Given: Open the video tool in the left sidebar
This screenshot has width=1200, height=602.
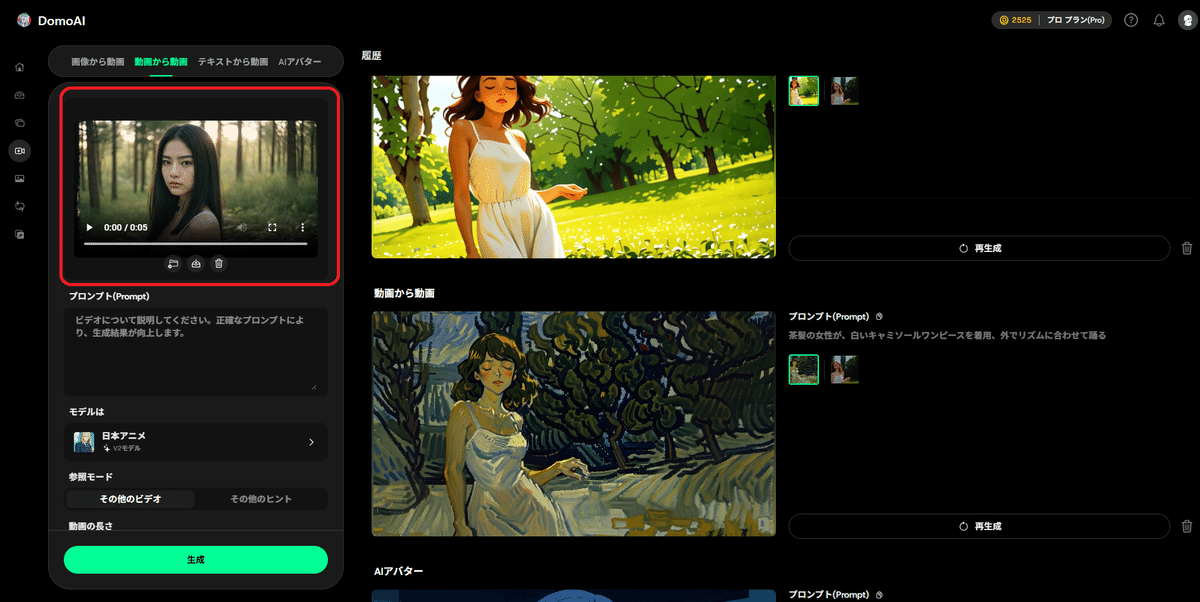Looking at the screenshot, I should [19, 150].
